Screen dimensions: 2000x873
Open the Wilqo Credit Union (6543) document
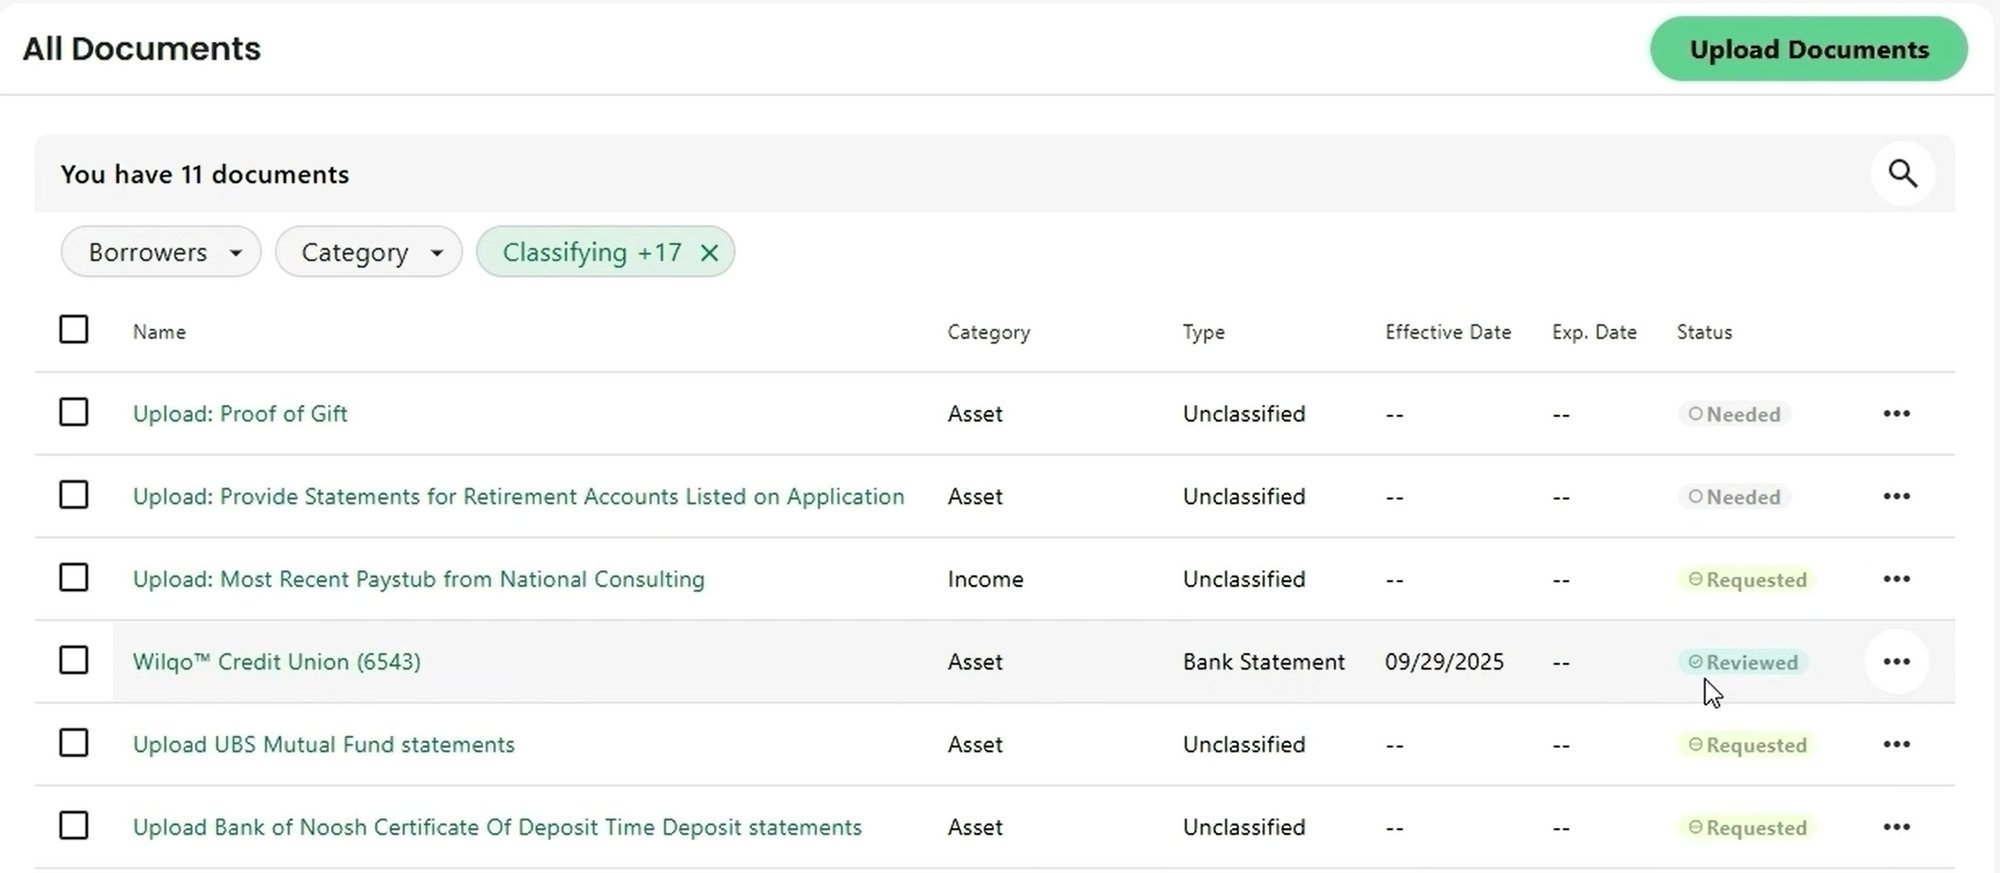(277, 661)
